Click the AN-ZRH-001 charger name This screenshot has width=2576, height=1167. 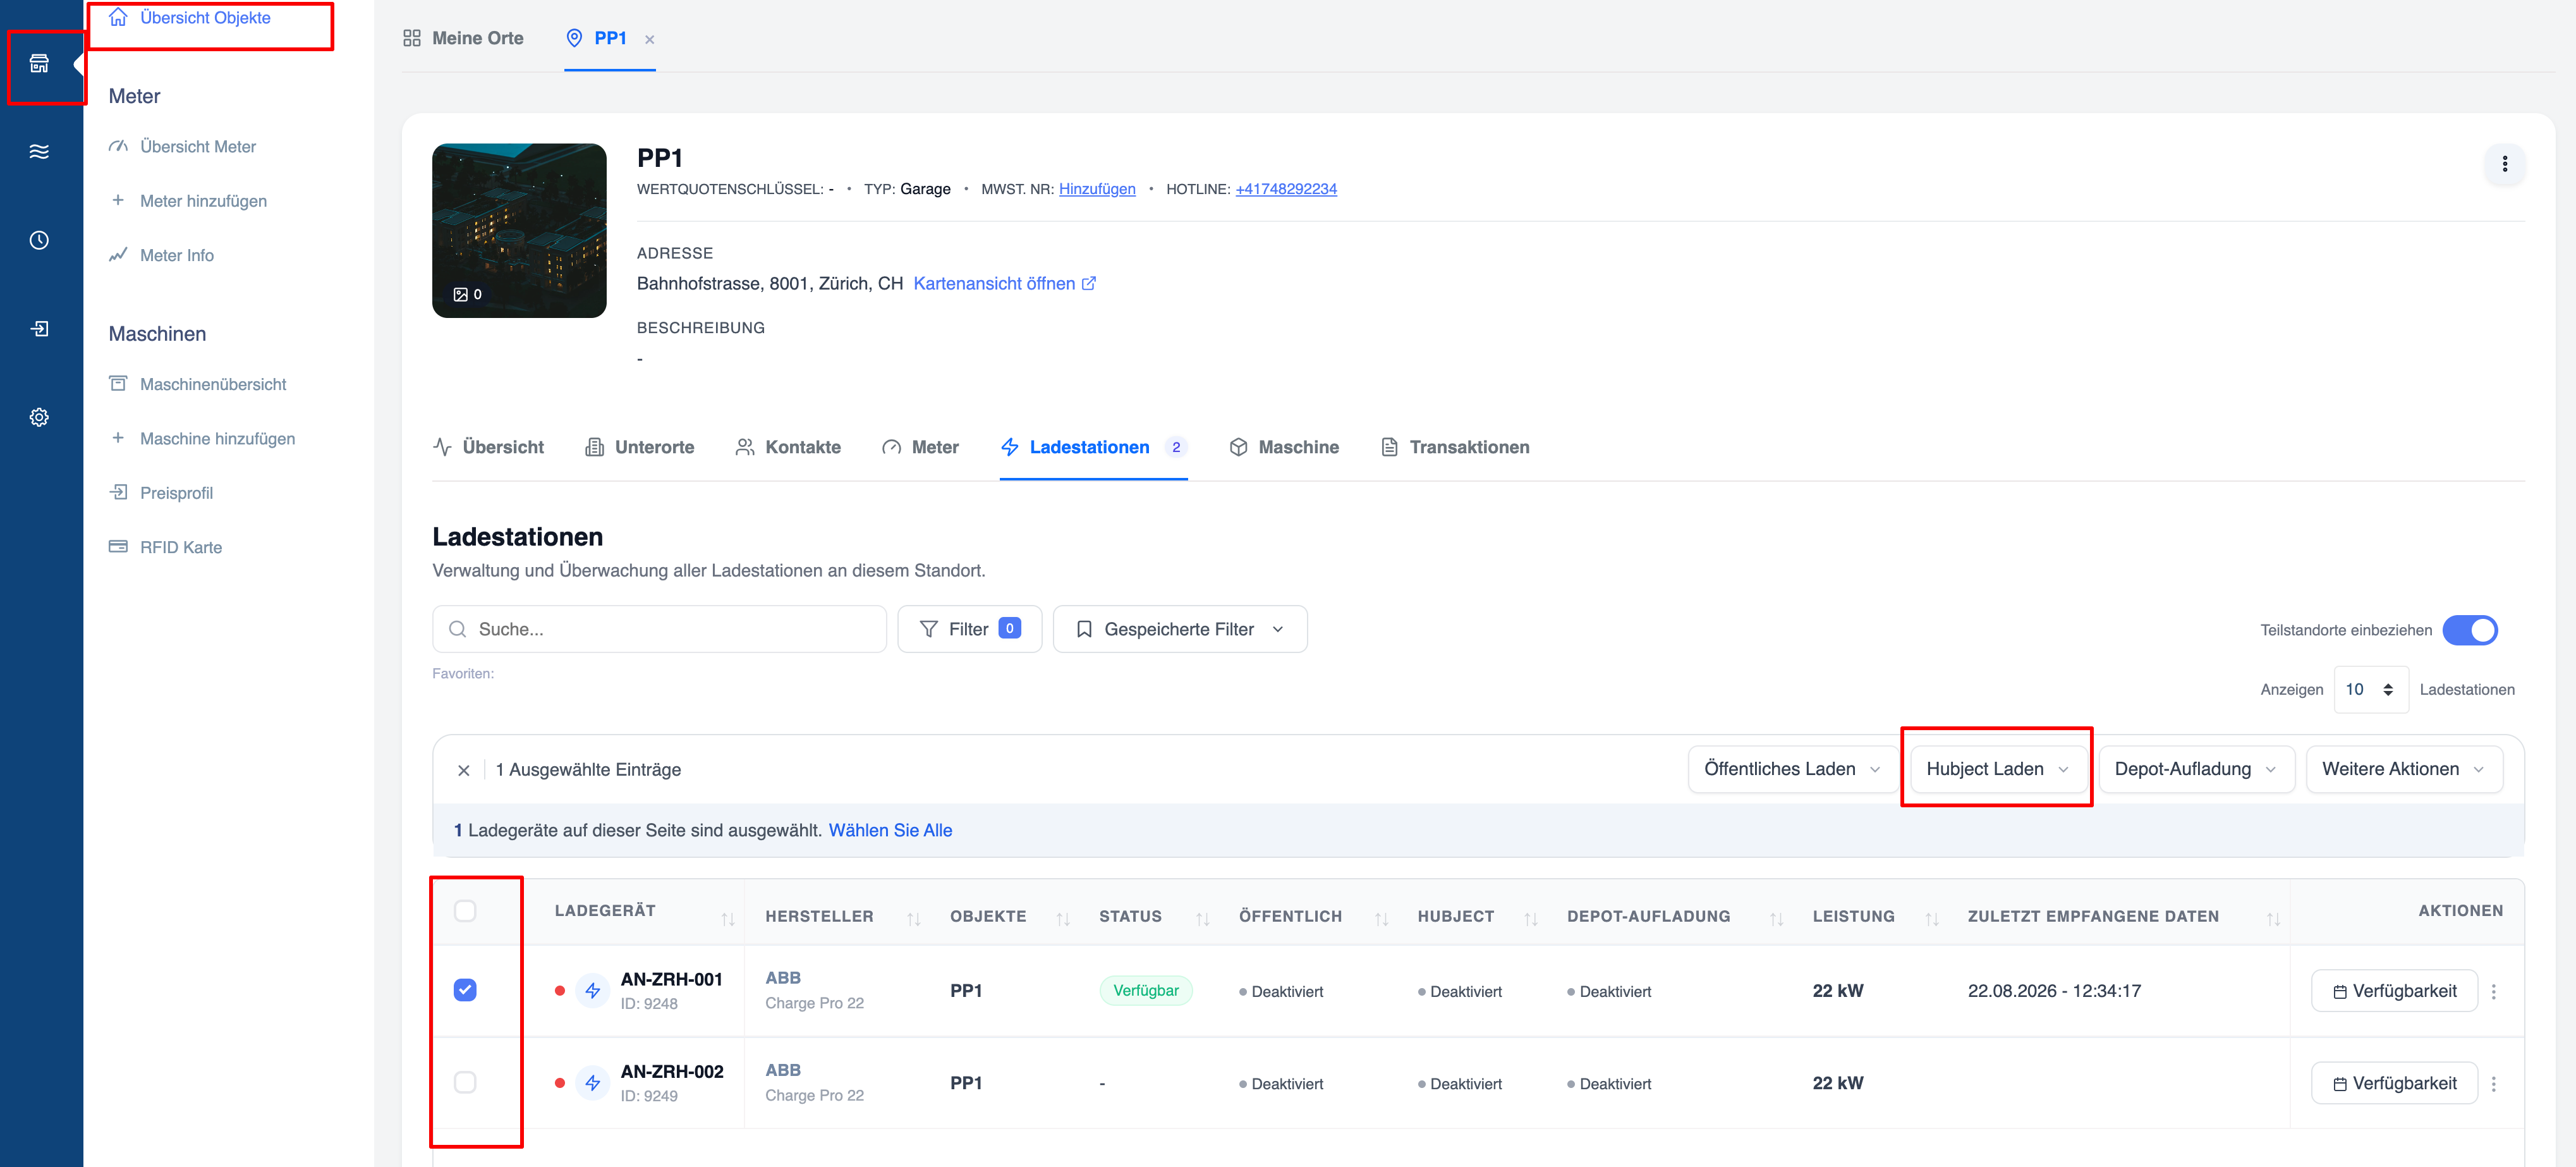tap(671, 980)
